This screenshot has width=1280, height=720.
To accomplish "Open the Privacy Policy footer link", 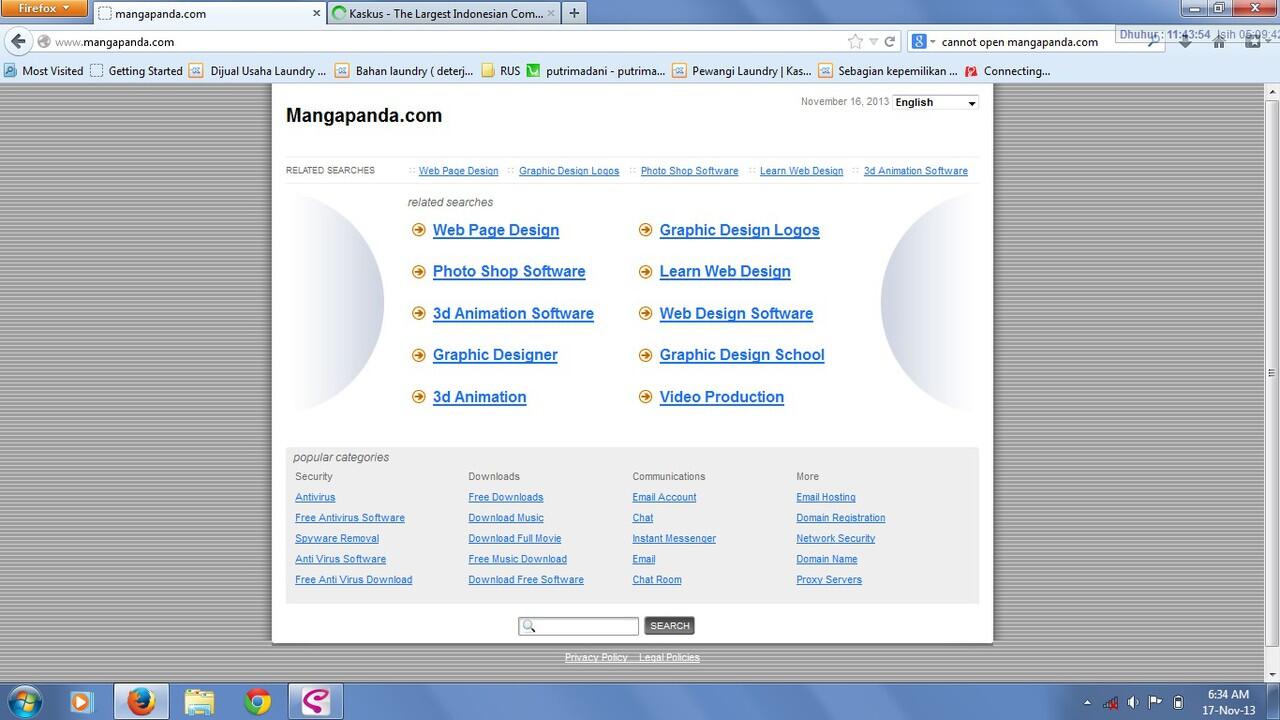I will pyautogui.click(x=596, y=657).
